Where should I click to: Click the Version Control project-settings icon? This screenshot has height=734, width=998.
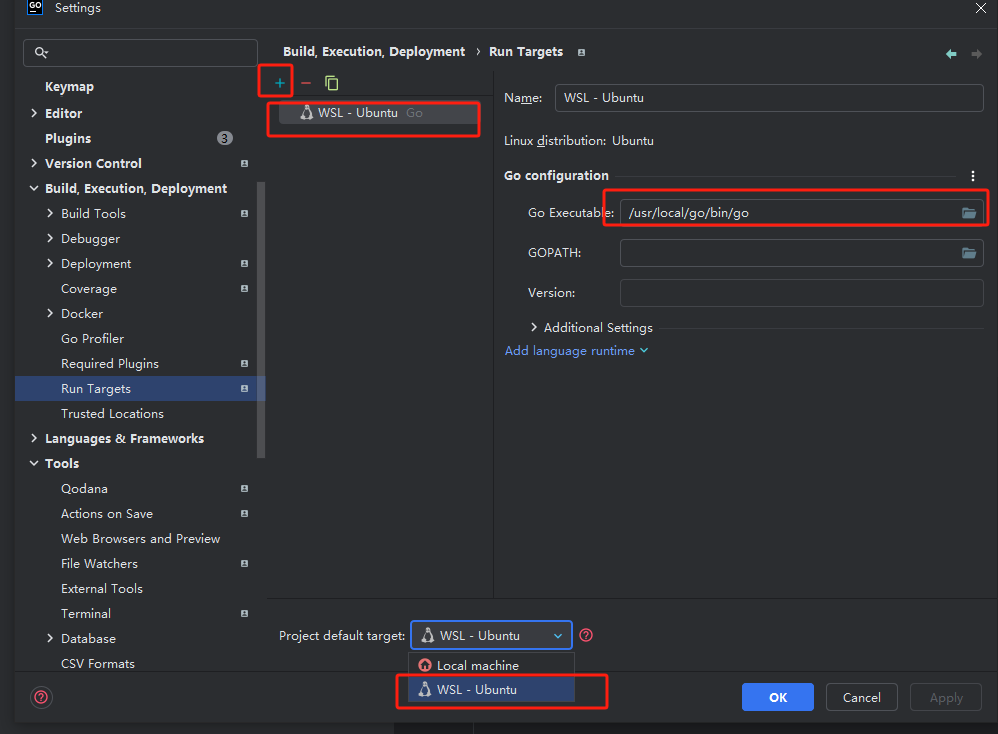point(244,164)
